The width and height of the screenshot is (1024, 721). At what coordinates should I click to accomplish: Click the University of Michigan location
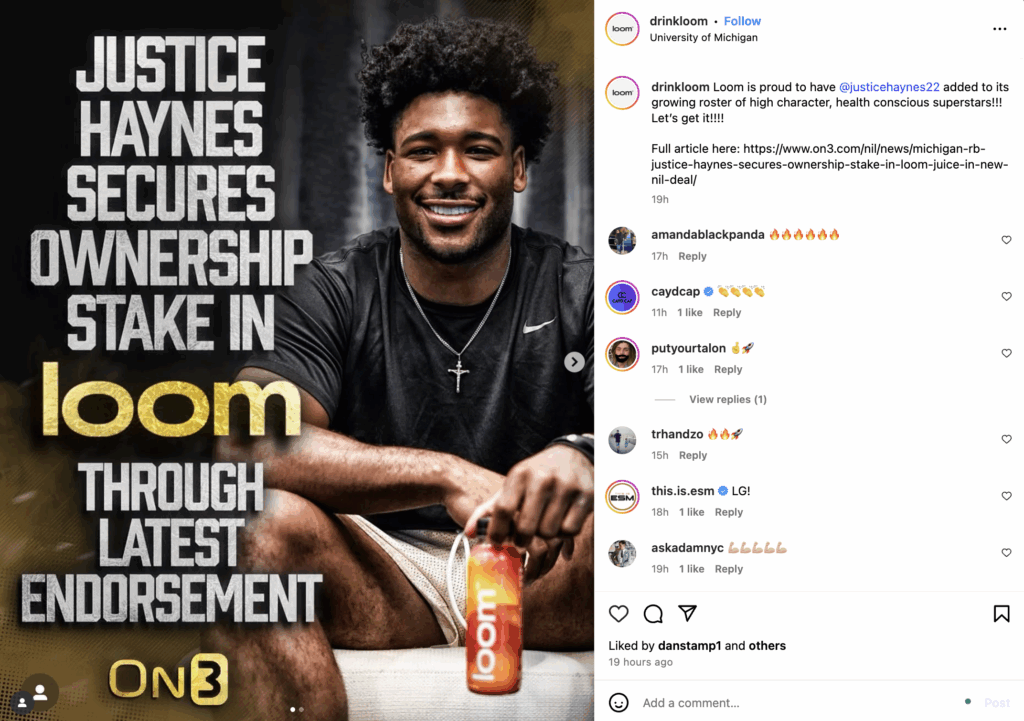point(703,37)
